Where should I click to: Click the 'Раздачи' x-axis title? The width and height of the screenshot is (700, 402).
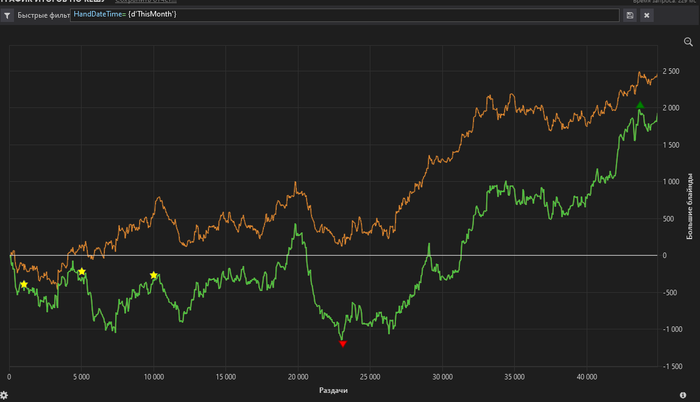(333, 390)
